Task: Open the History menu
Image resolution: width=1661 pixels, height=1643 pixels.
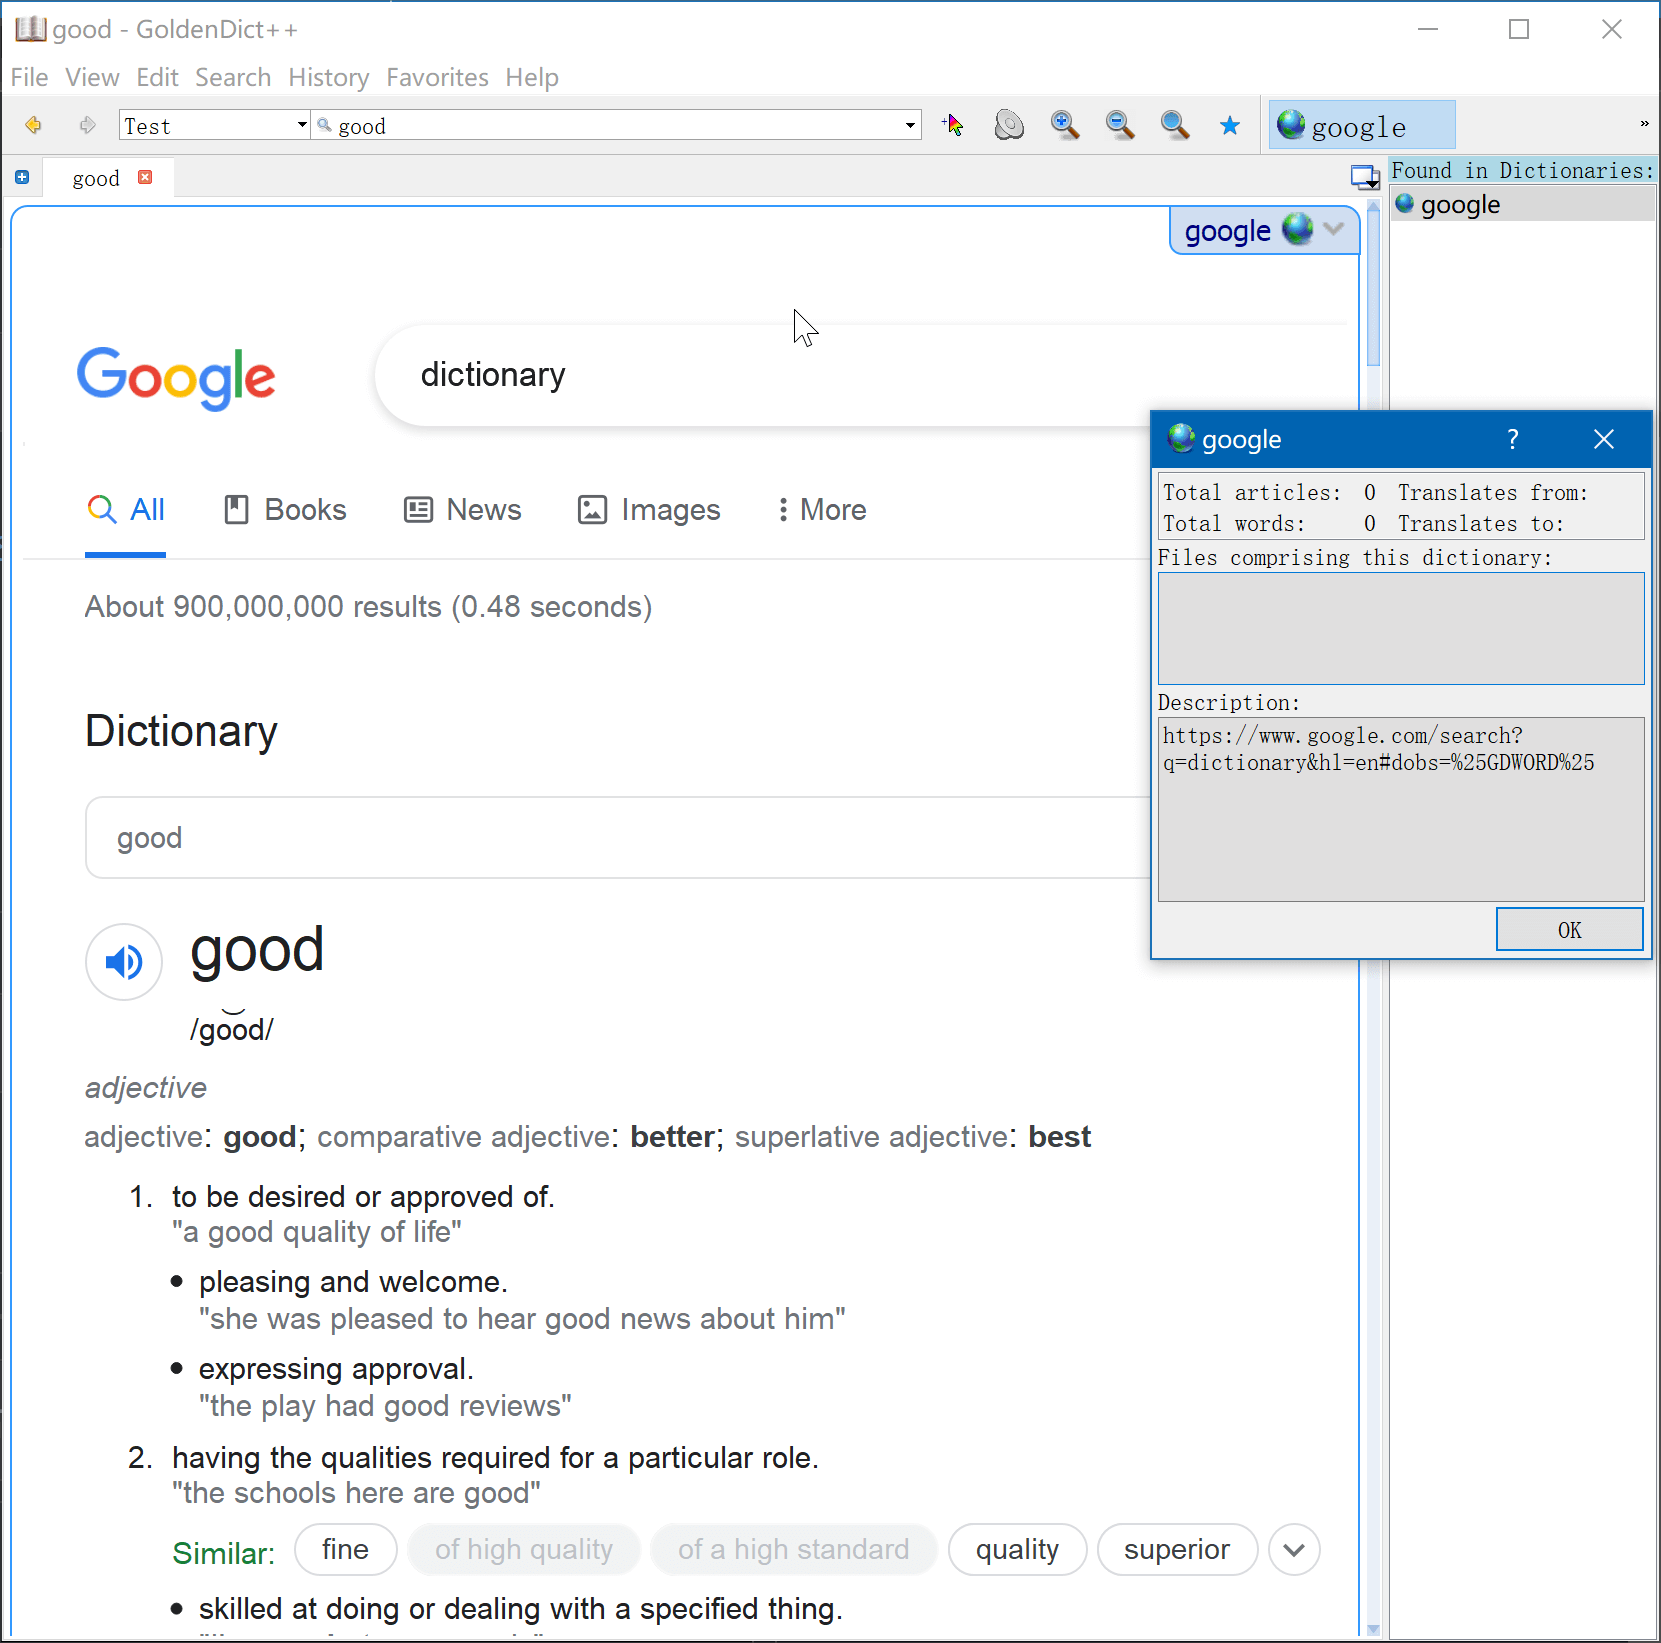Action: 328,77
